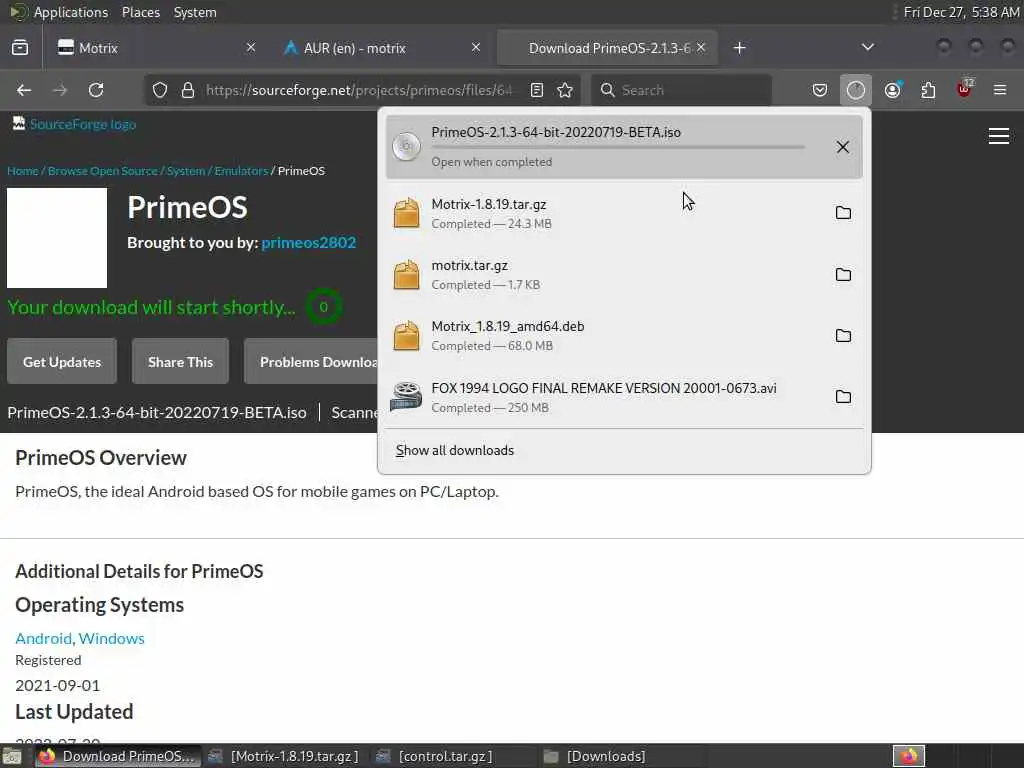
Task: Expand the list all tabs dropdown
Action: (867, 47)
